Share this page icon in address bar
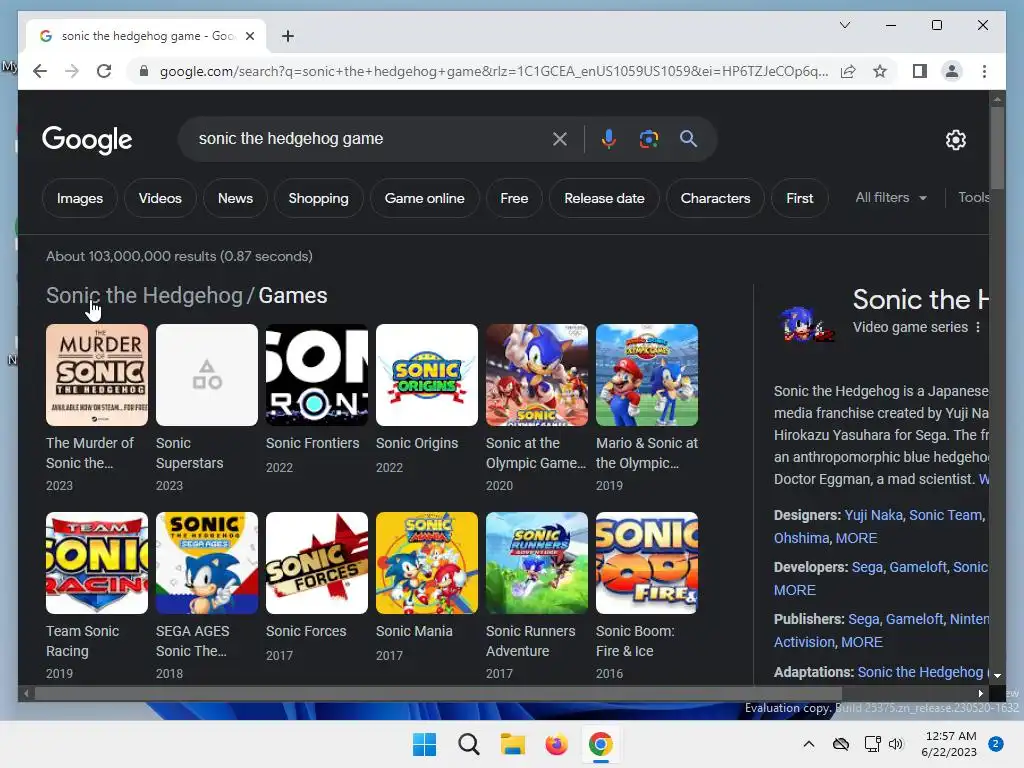The image size is (1024, 768). pyautogui.click(x=848, y=71)
